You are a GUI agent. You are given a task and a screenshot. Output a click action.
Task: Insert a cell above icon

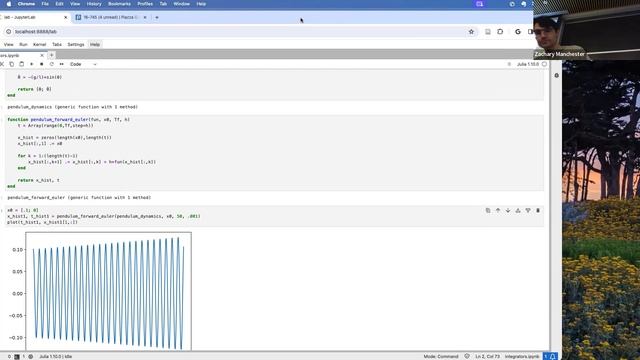pyautogui.click(x=518, y=210)
